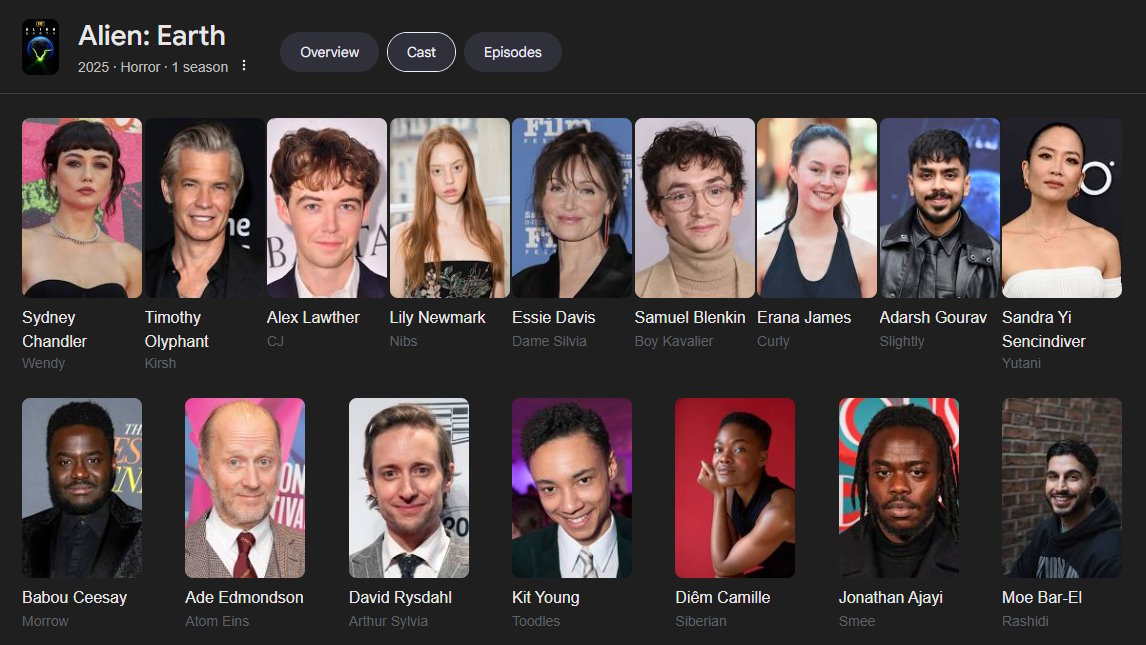Open Timothy Olyphant's cast photo
The height and width of the screenshot is (645, 1146).
pyautogui.click(x=205, y=208)
